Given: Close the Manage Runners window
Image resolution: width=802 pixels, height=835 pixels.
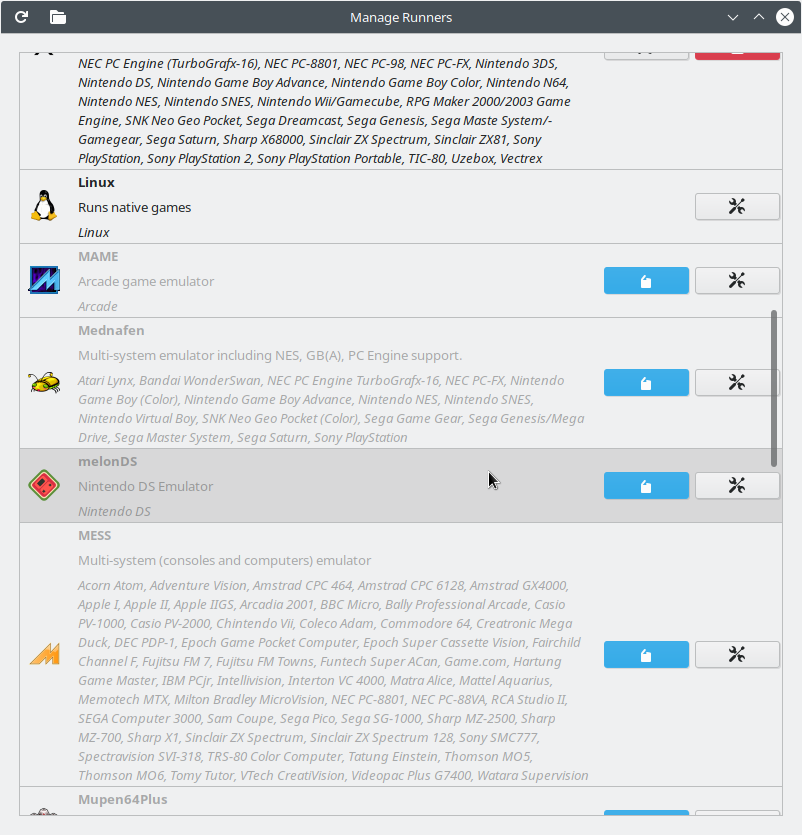Looking at the screenshot, I should [x=784, y=17].
